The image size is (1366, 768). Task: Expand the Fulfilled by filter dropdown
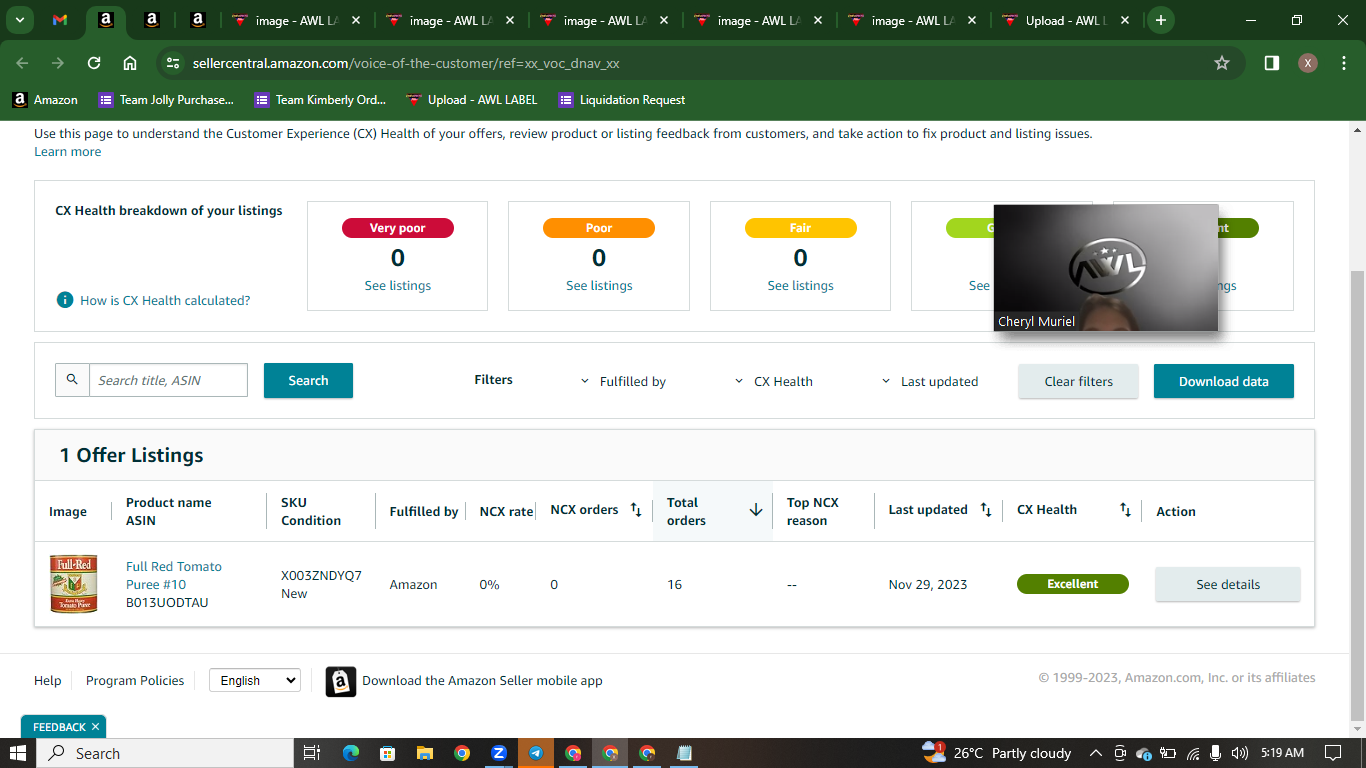[x=624, y=381]
